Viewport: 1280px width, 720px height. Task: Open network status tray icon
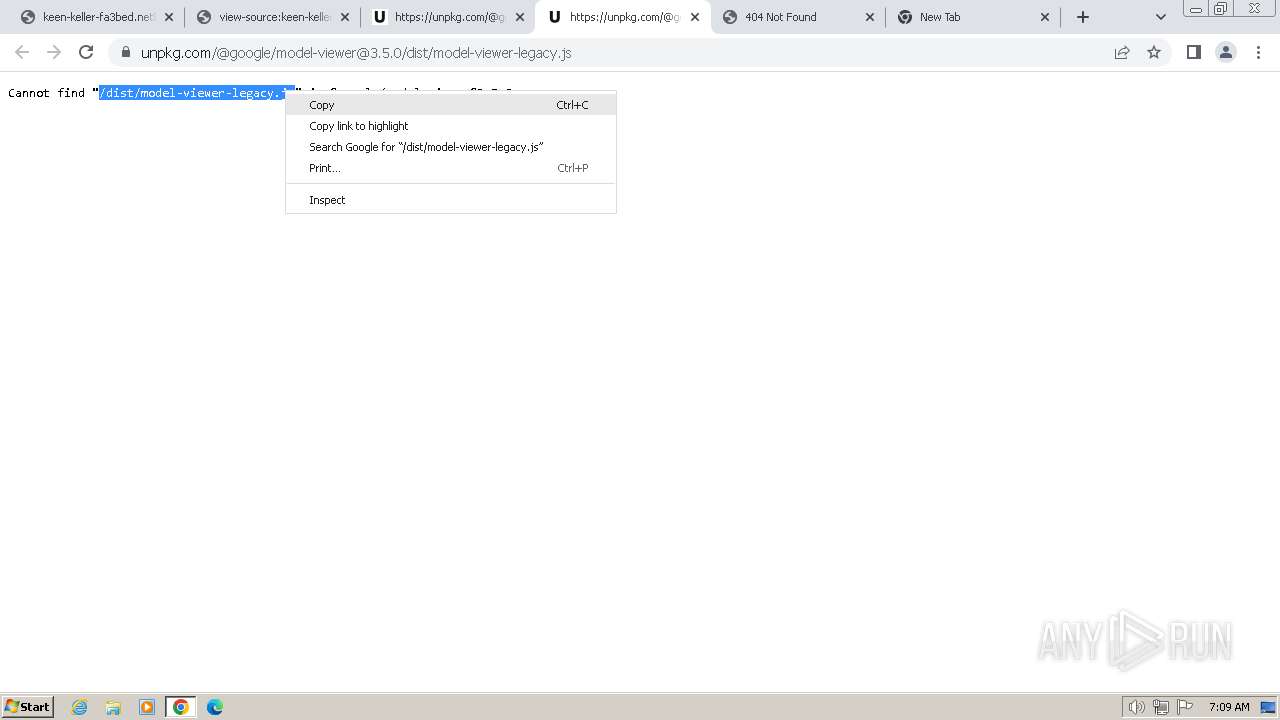point(1161,707)
